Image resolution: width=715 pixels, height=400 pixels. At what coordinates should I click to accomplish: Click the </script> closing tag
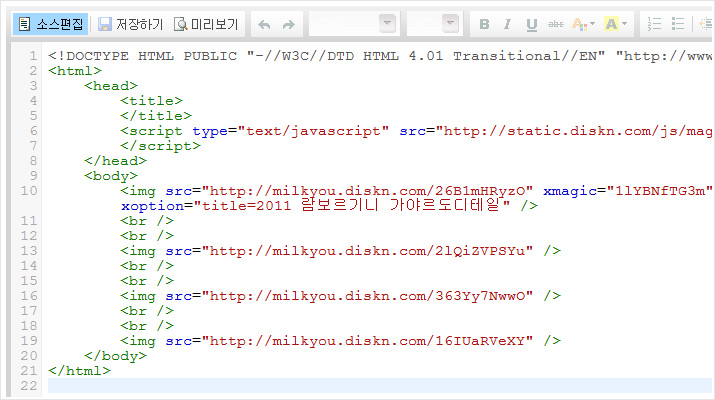[x=161, y=146]
